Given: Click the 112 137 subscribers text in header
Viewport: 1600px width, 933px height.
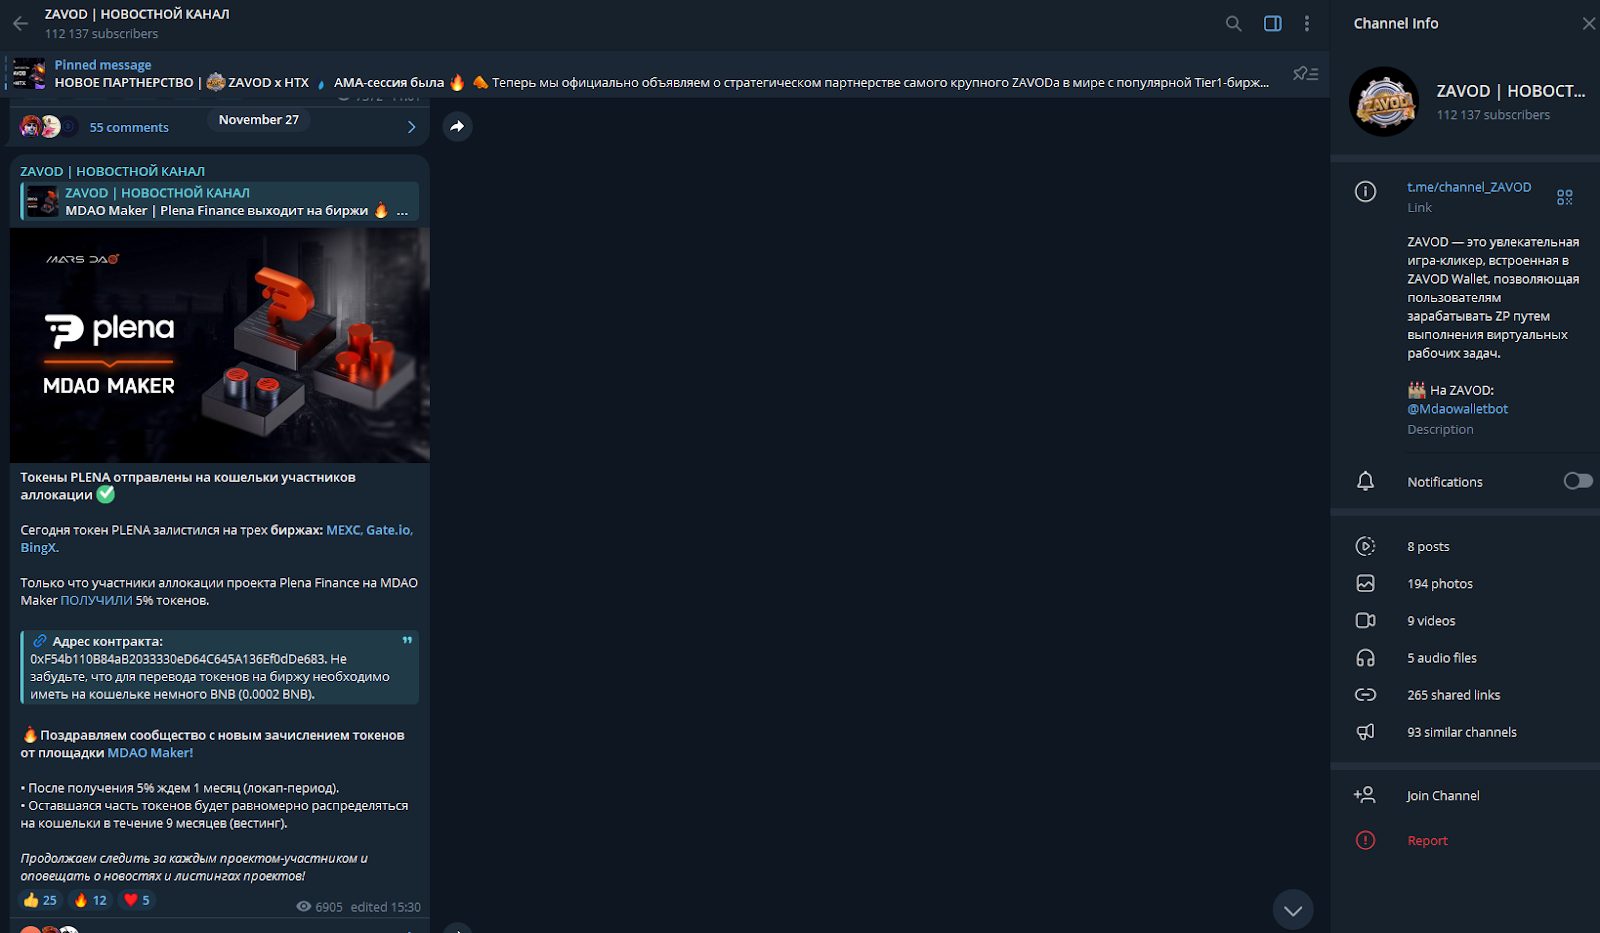Looking at the screenshot, I should point(101,33).
